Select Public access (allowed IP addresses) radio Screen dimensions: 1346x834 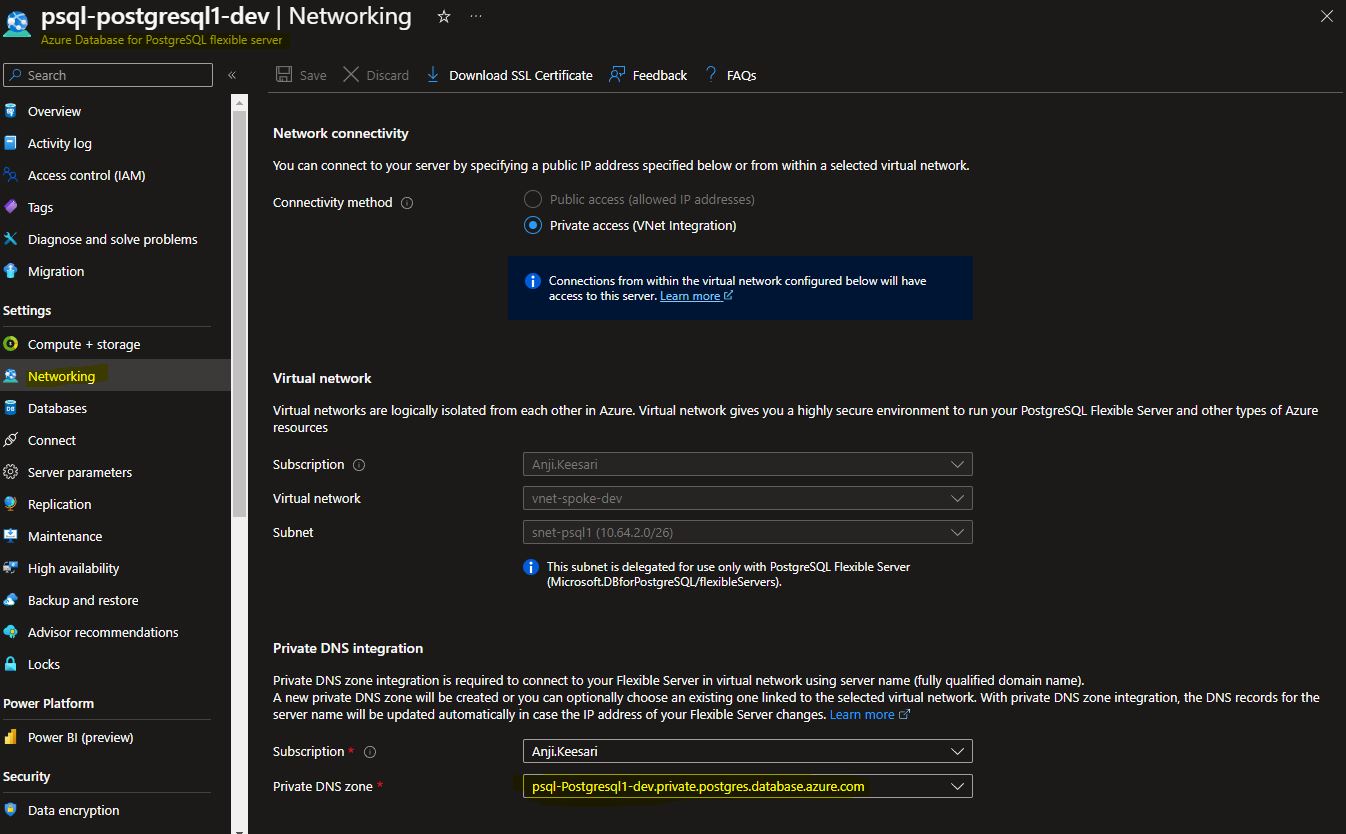[x=533, y=199]
